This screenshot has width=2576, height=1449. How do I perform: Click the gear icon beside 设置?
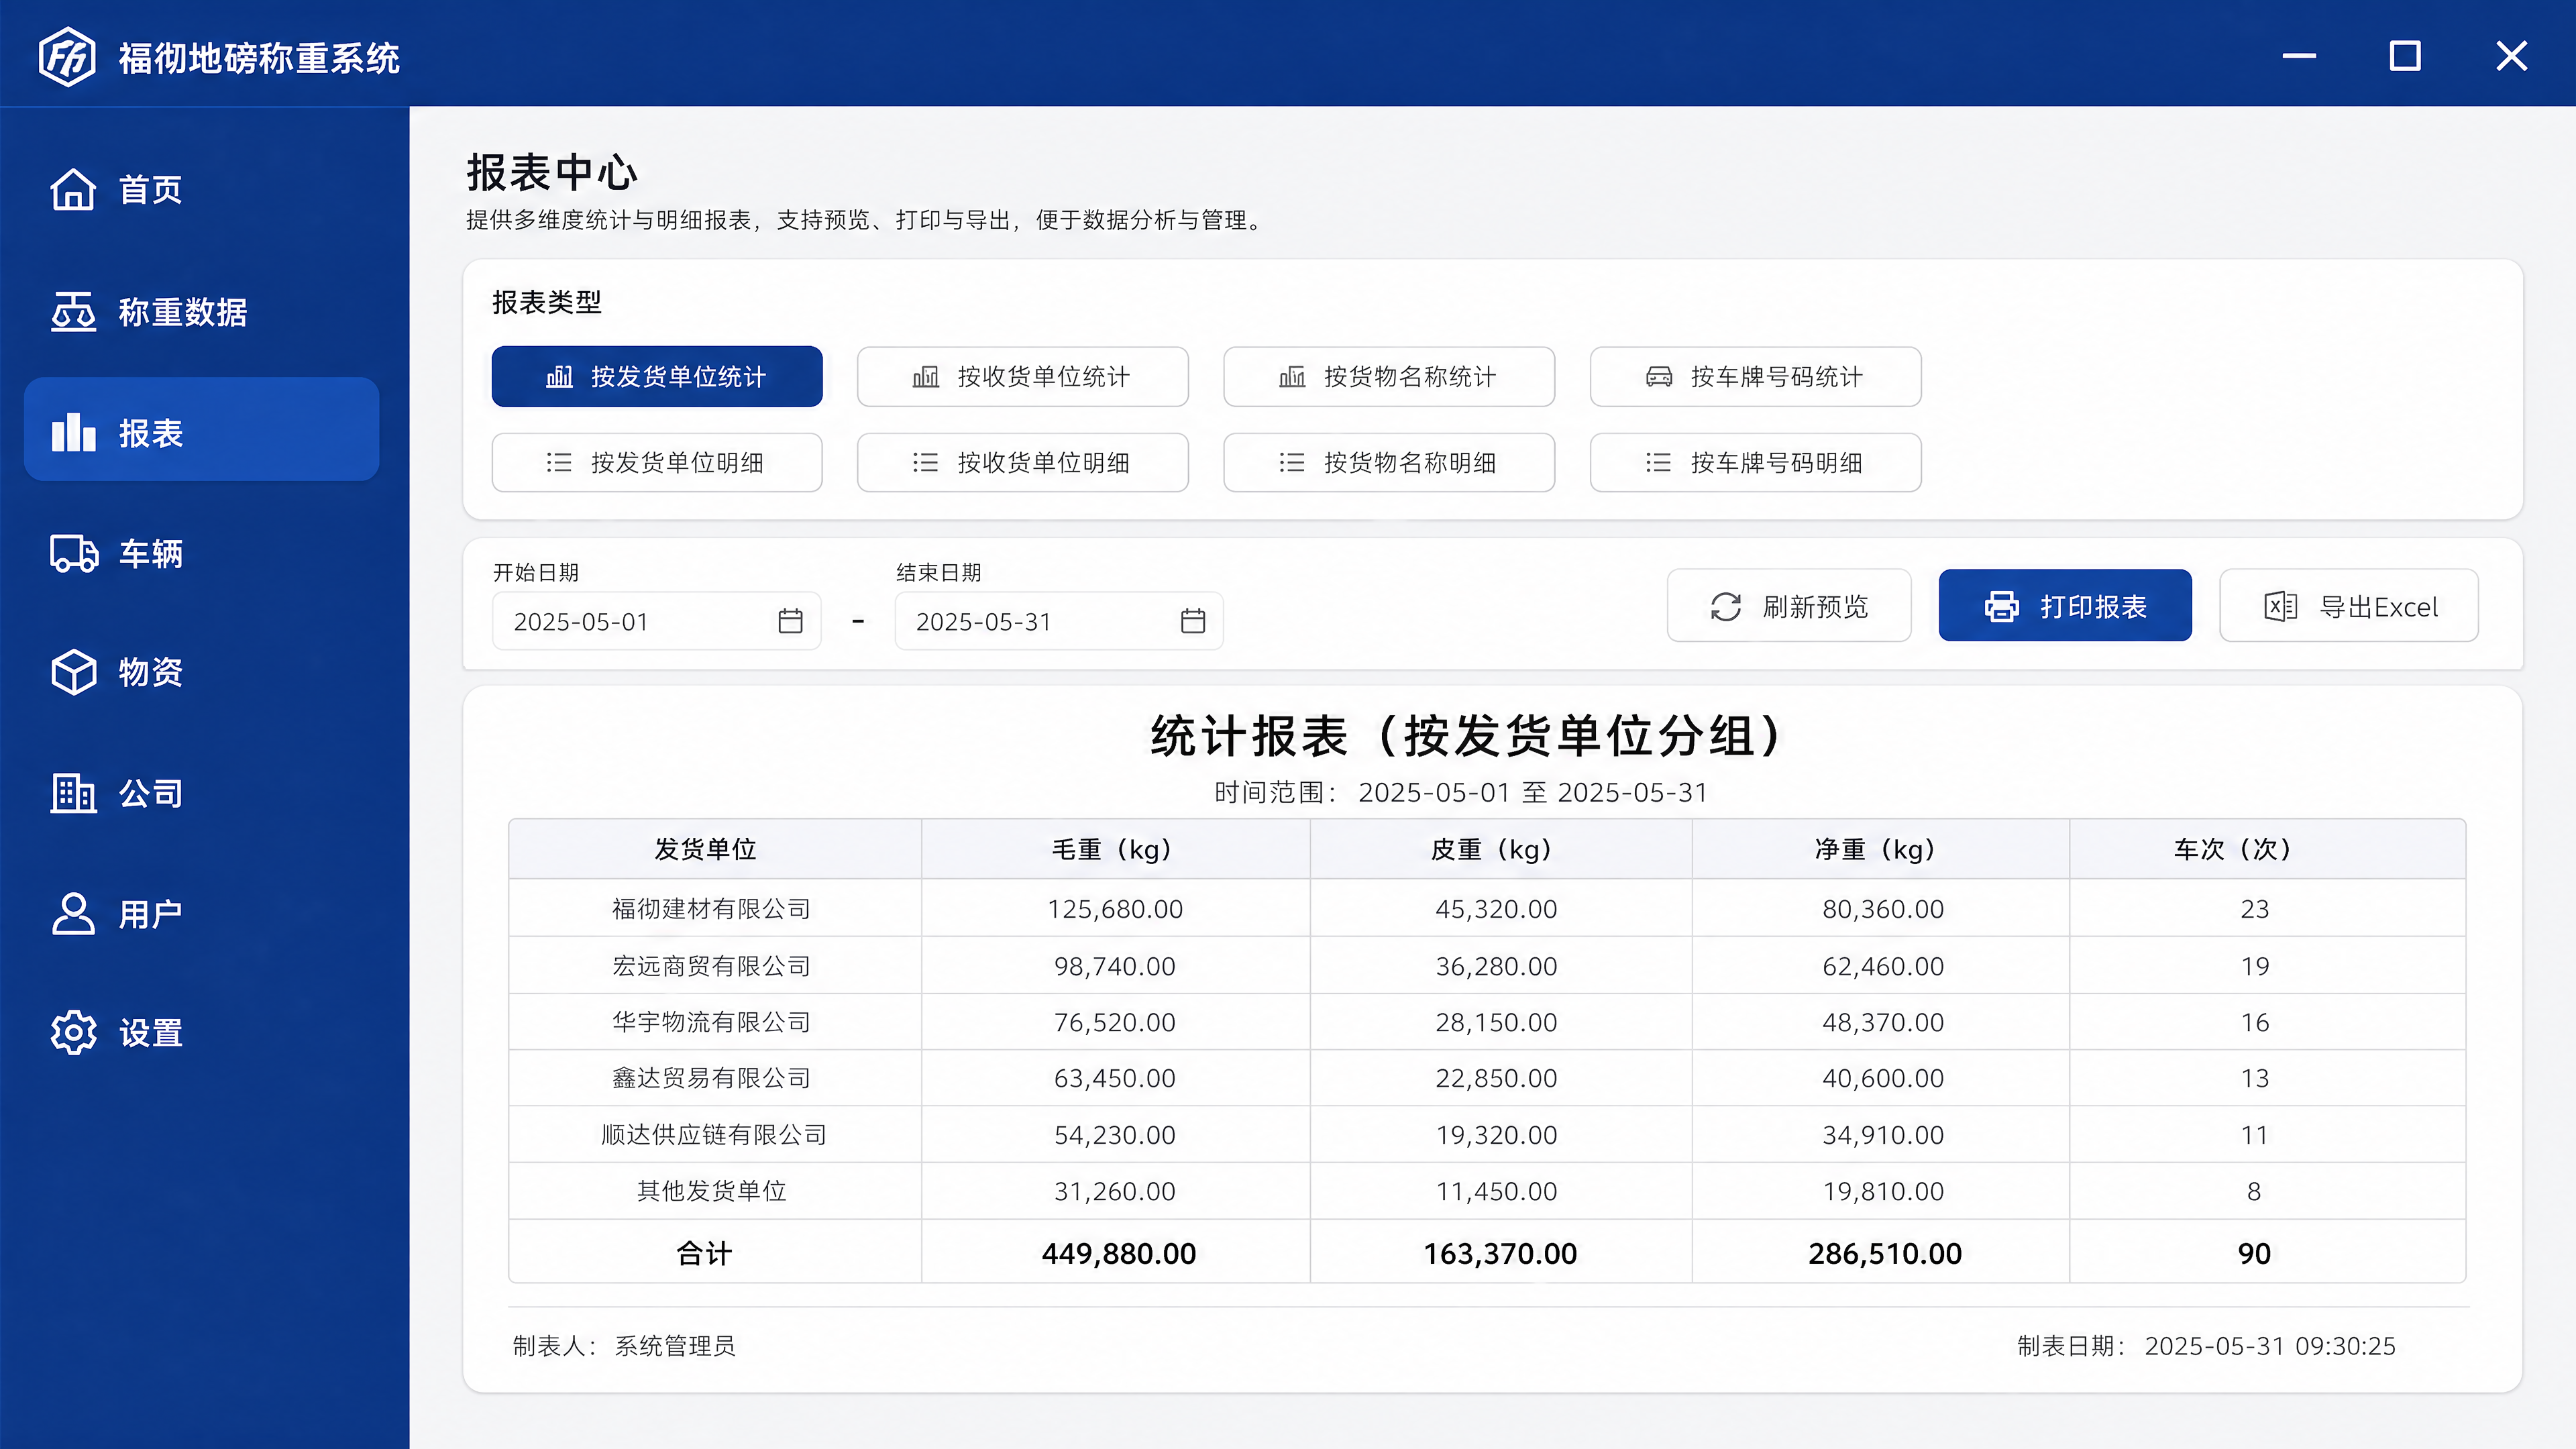(73, 1032)
